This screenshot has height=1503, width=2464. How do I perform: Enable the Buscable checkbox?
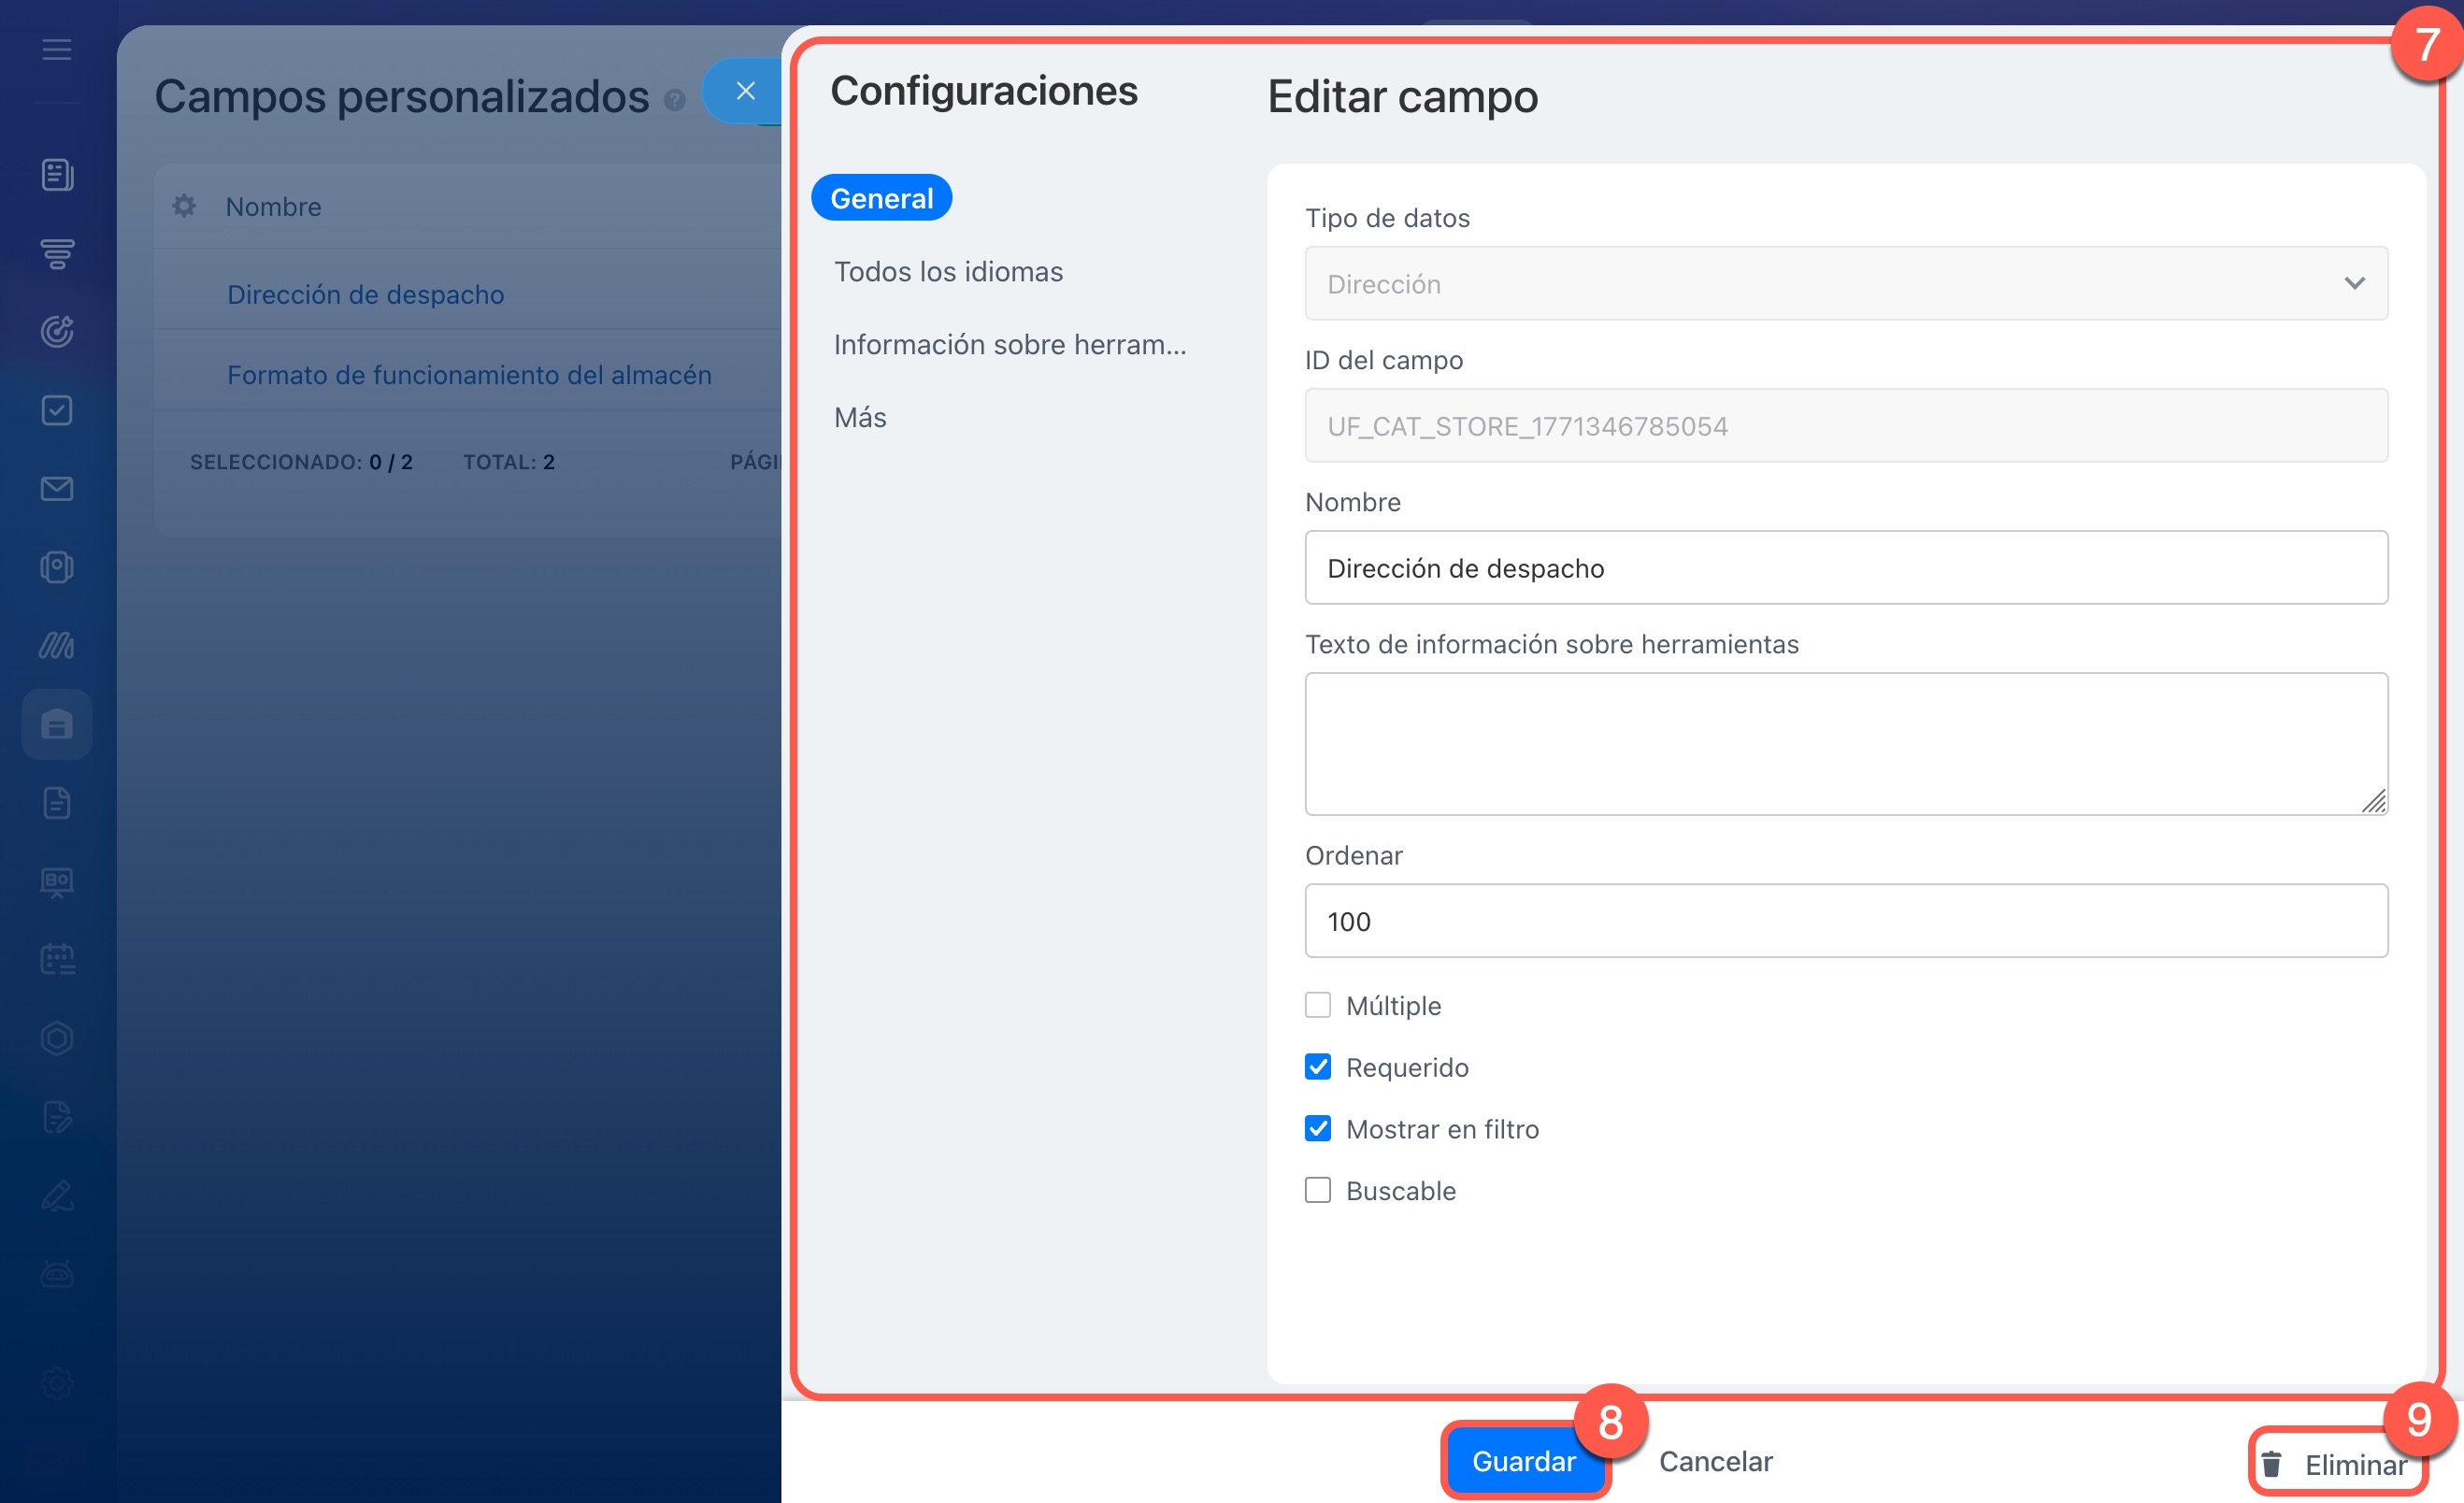click(1318, 1190)
